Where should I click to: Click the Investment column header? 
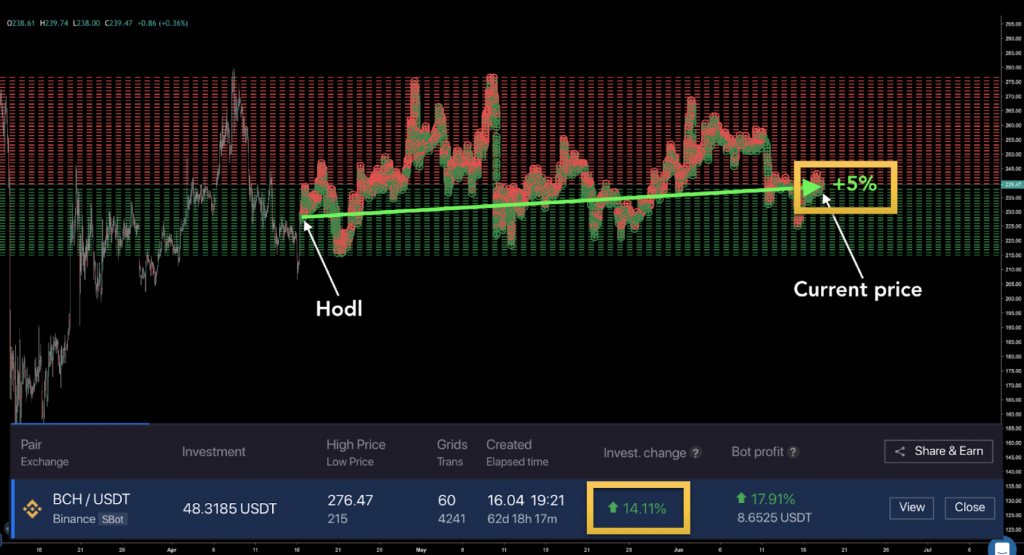click(x=213, y=452)
